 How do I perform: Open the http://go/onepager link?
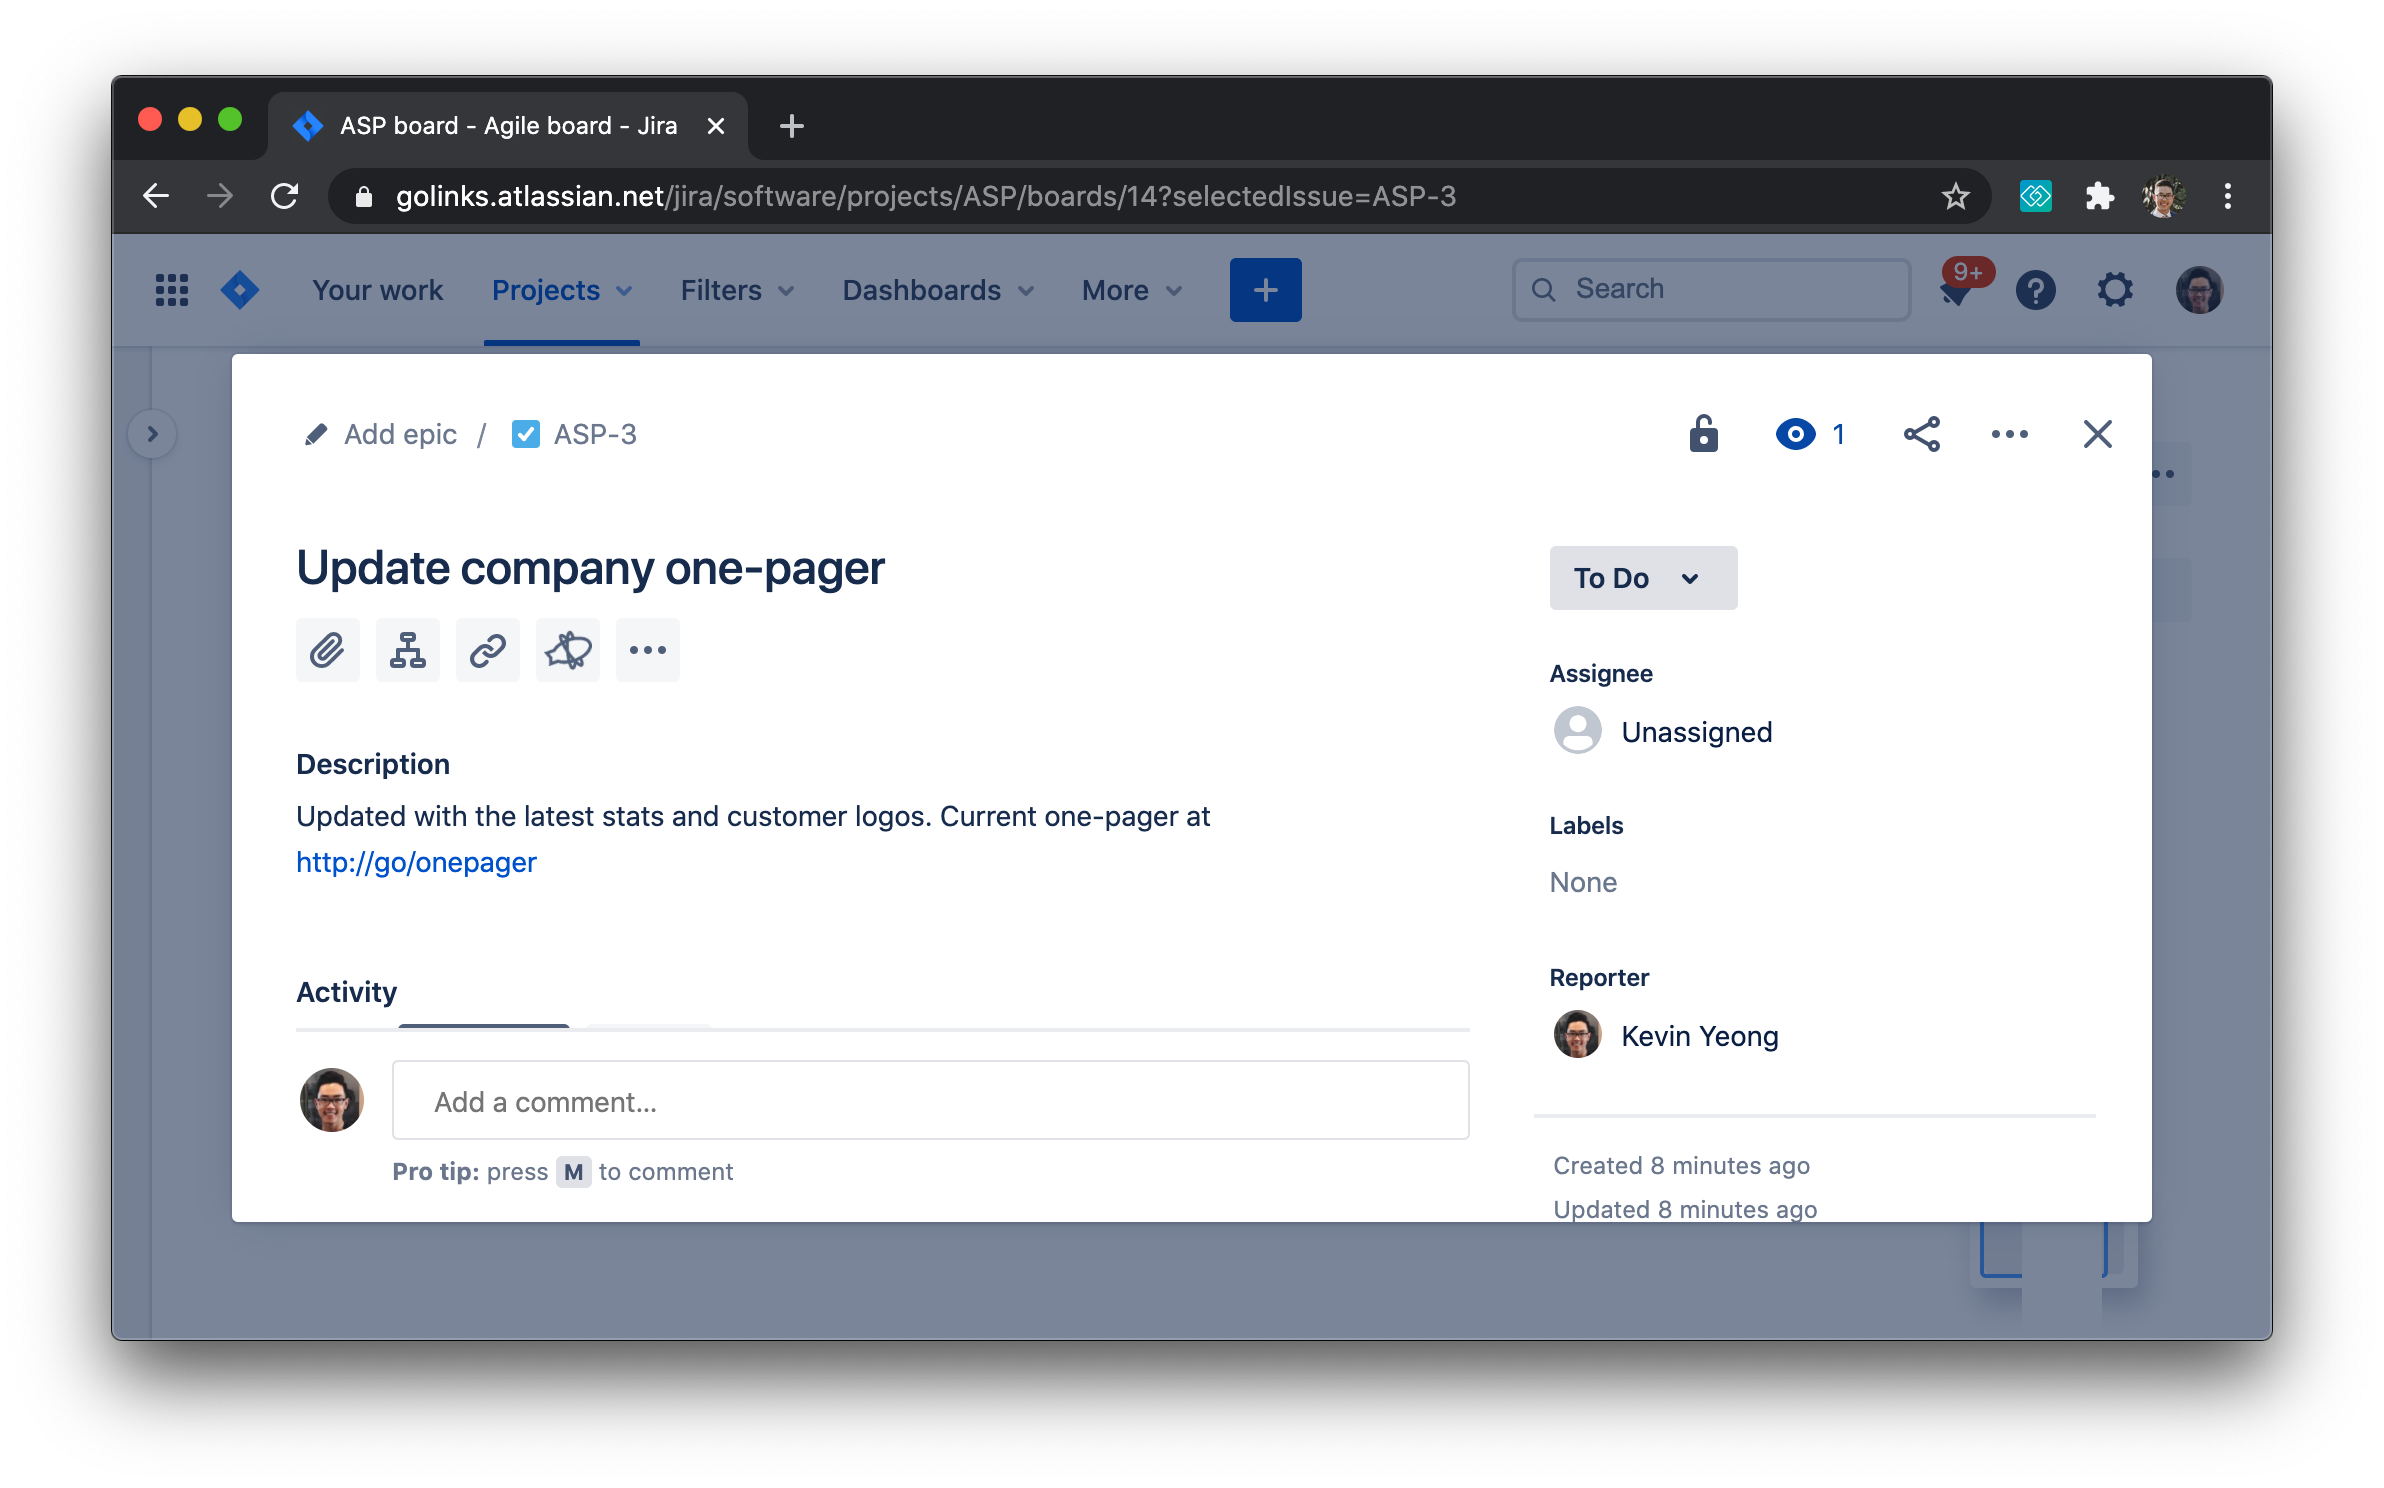pos(416,862)
